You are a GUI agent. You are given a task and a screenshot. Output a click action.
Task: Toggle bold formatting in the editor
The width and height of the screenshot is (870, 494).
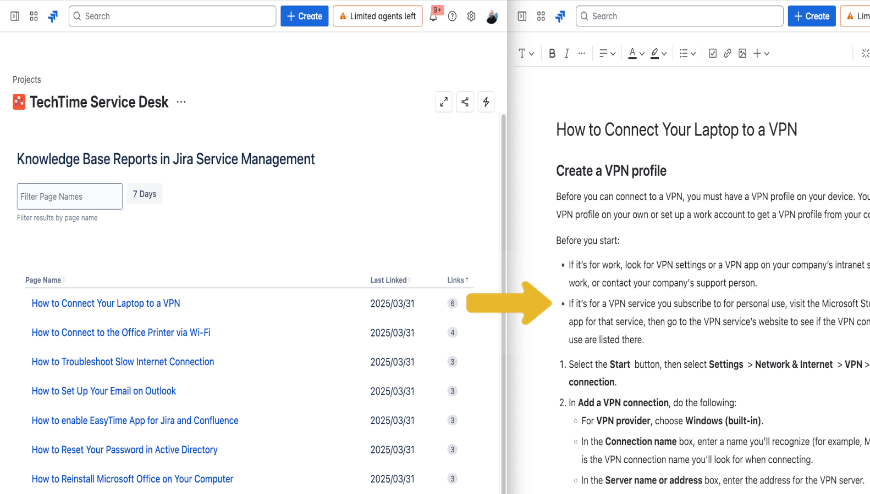pyautogui.click(x=552, y=53)
